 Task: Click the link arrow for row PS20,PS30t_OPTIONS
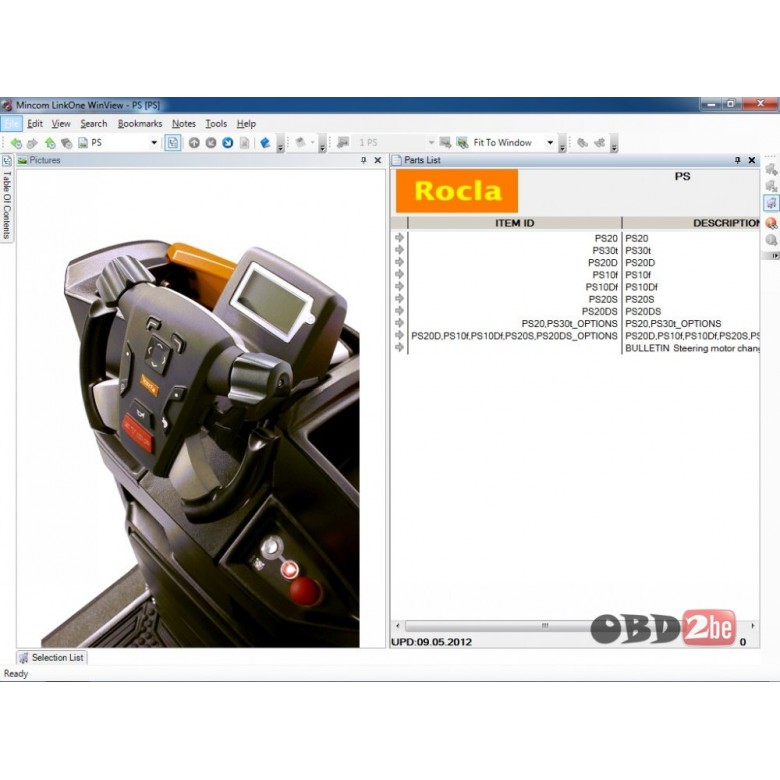pyautogui.click(x=399, y=323)
